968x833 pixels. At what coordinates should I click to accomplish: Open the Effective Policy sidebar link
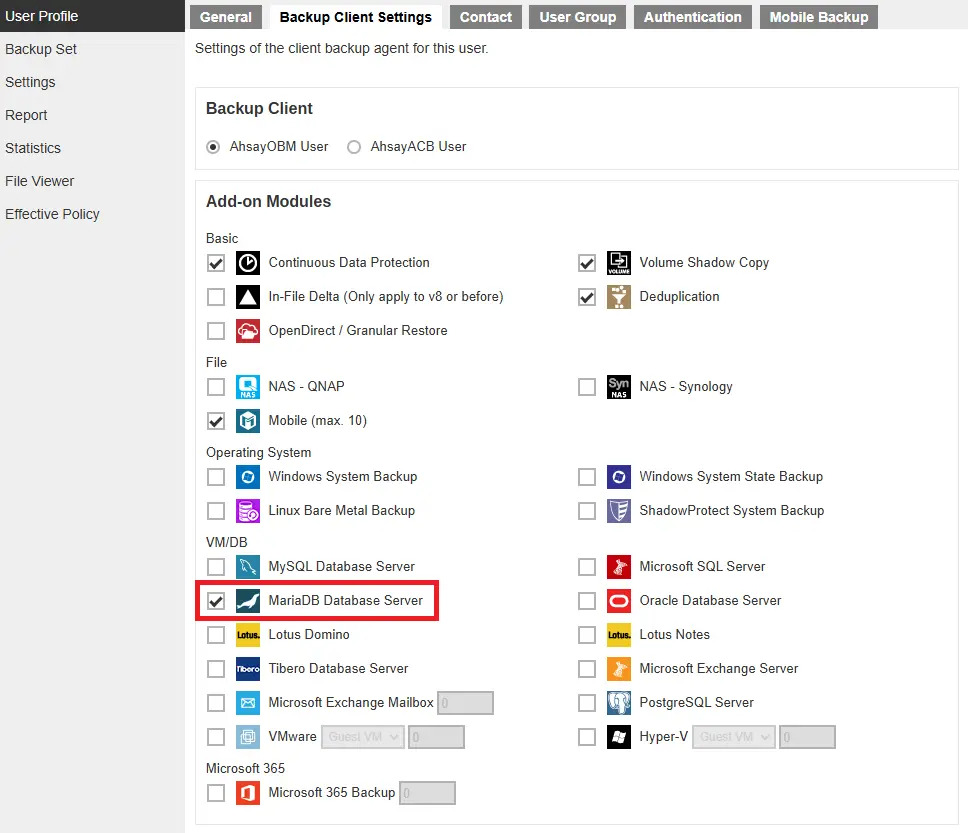[52, 214]
